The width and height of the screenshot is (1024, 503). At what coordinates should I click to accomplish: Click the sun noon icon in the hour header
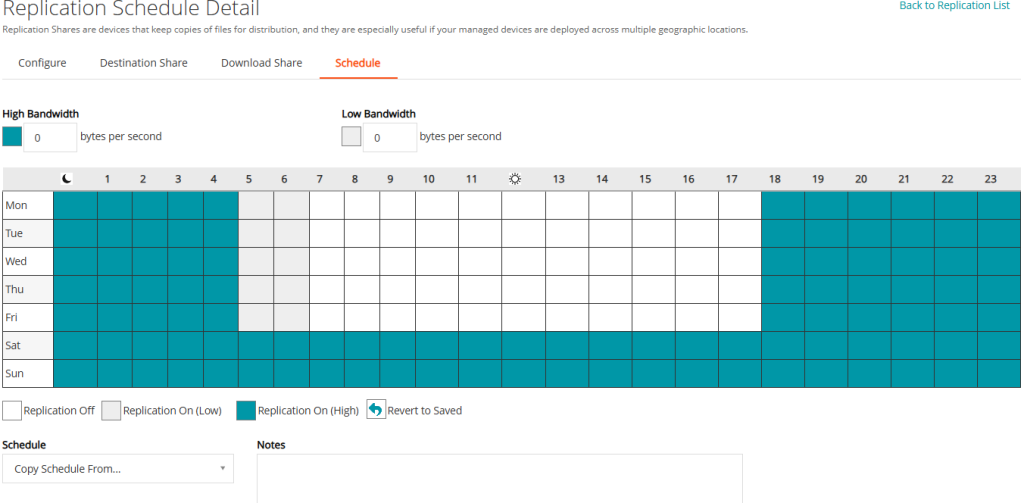click(x=515, y=179)
